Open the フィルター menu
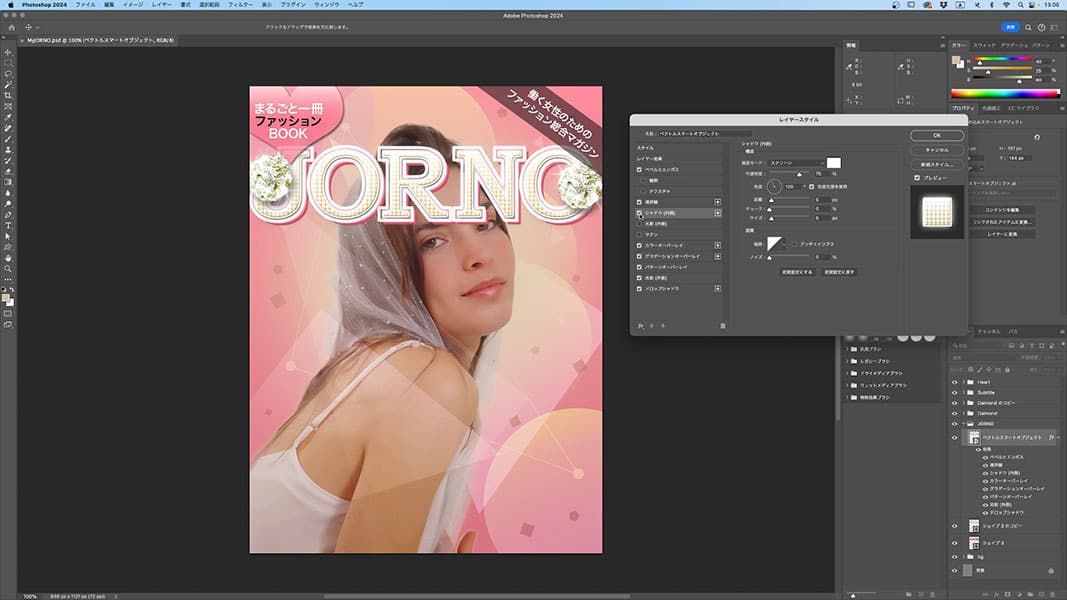The width and height of the screenshot is (1067, 600). (240, 5)
